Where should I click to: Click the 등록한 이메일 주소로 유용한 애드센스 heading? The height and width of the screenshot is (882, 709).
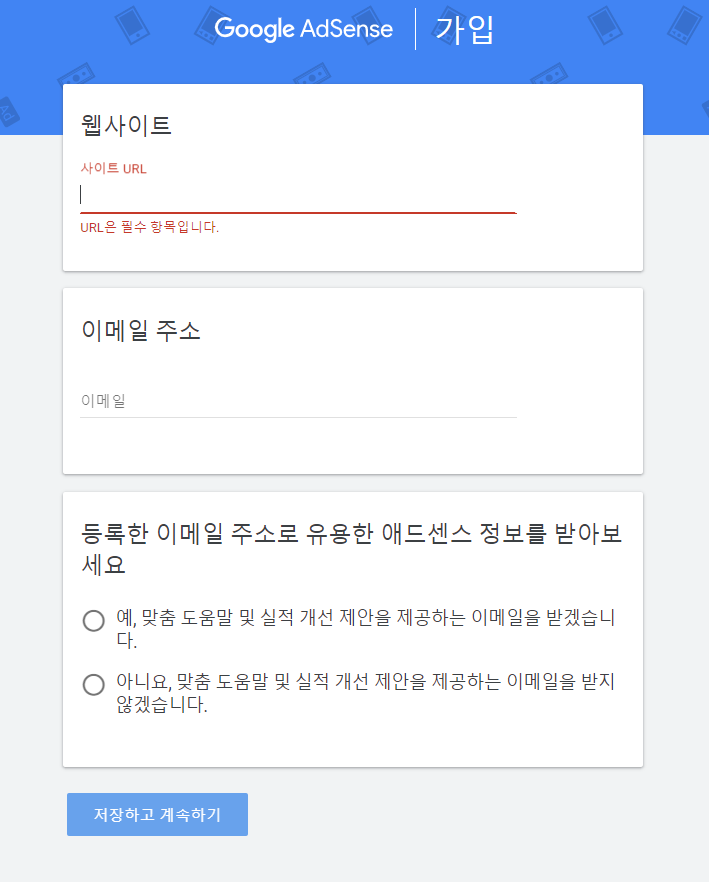pyautogui.click(x=351, y=548)
